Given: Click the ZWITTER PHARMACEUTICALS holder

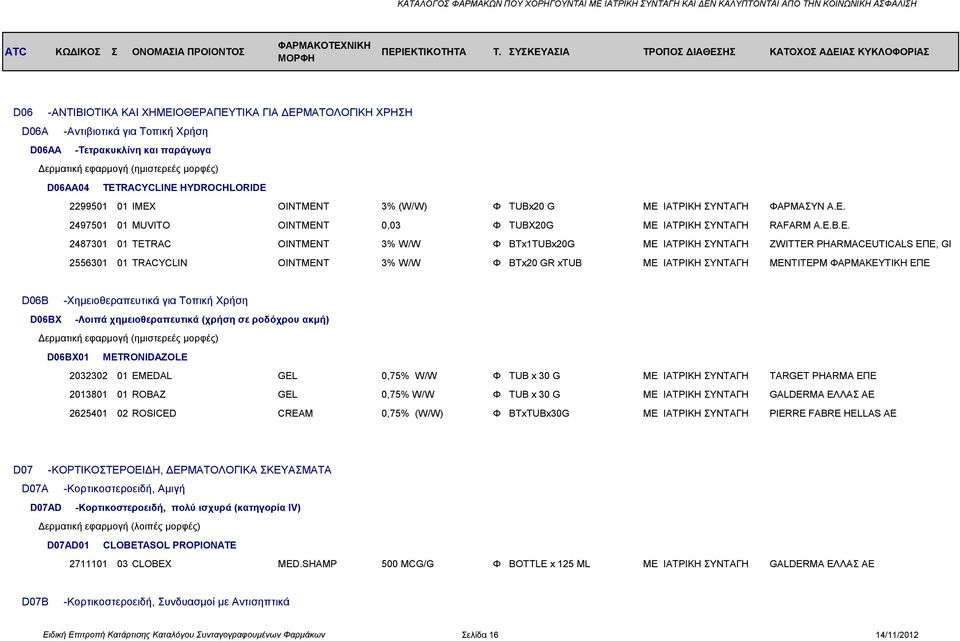Looking at the screenshot, I should click(x=860, y=244).
